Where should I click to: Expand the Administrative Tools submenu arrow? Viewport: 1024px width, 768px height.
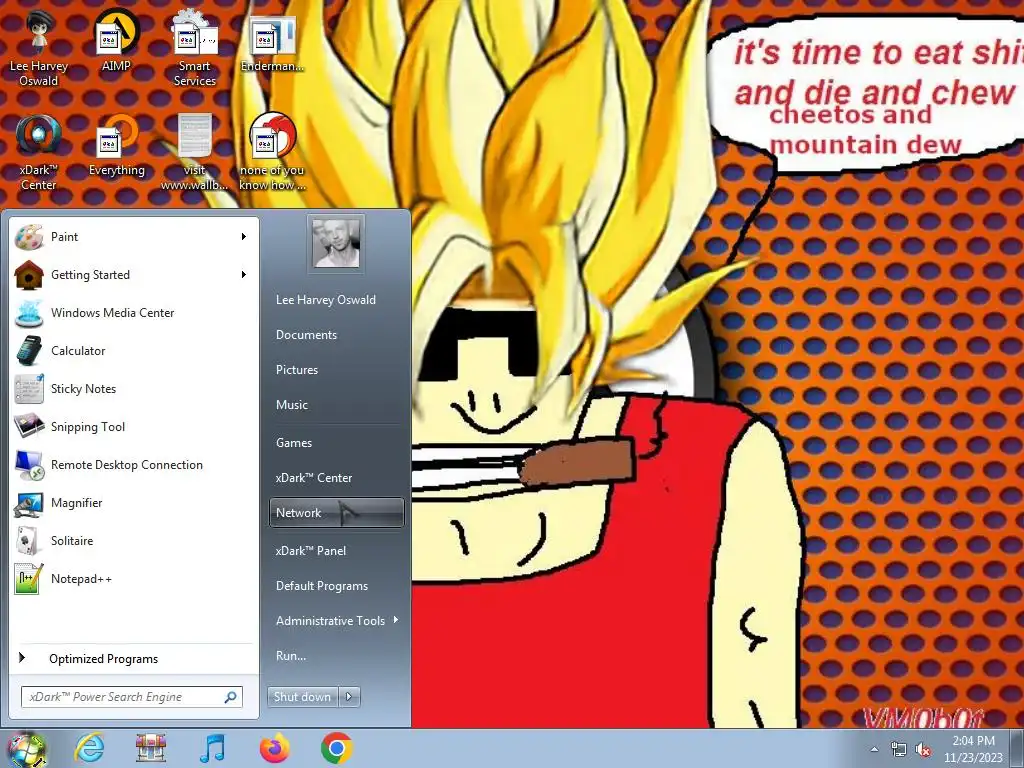click(396, 620)
